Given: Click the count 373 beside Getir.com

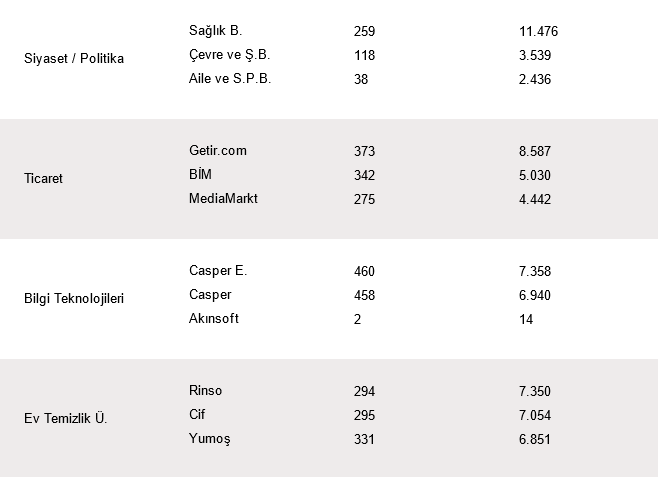Looking at the screenshot, I should pos(364,152).
